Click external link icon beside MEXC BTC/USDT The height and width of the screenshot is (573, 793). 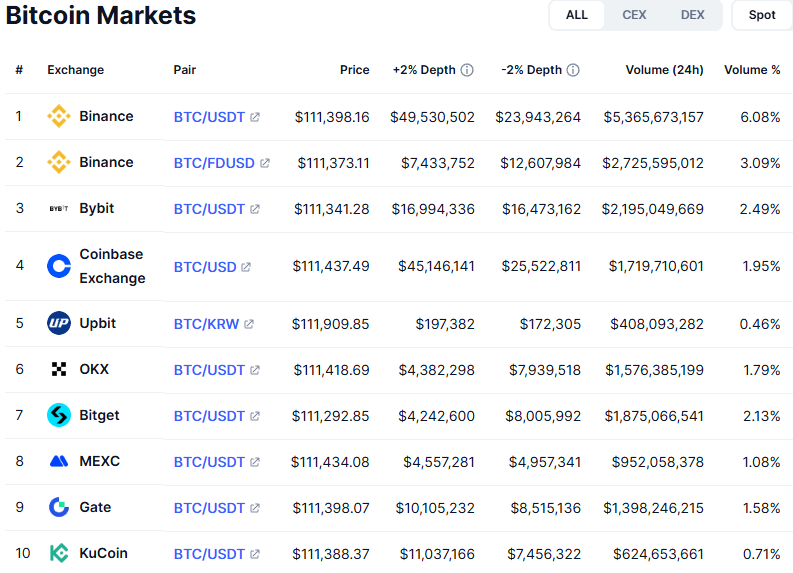255,462
